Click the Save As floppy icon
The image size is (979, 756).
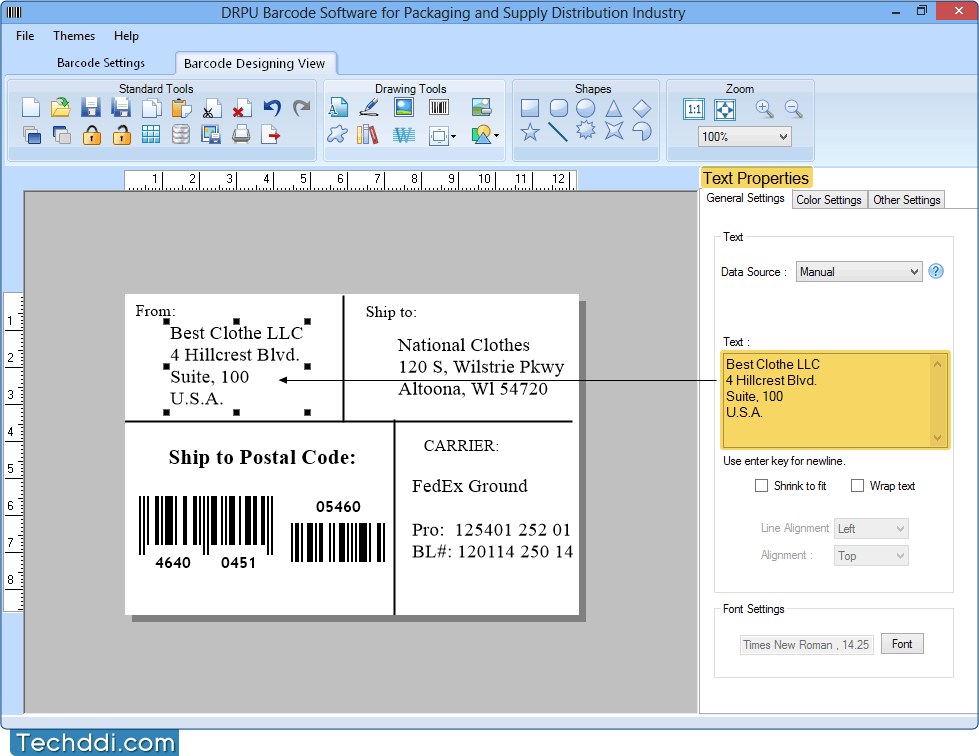pyautogui.click(x=121, y=108)
